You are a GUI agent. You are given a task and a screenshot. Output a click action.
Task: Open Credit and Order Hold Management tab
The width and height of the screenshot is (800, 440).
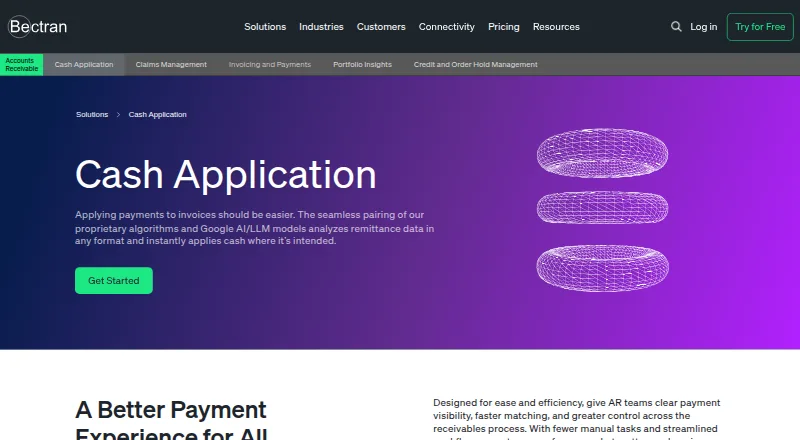click(x=476, y=64)
